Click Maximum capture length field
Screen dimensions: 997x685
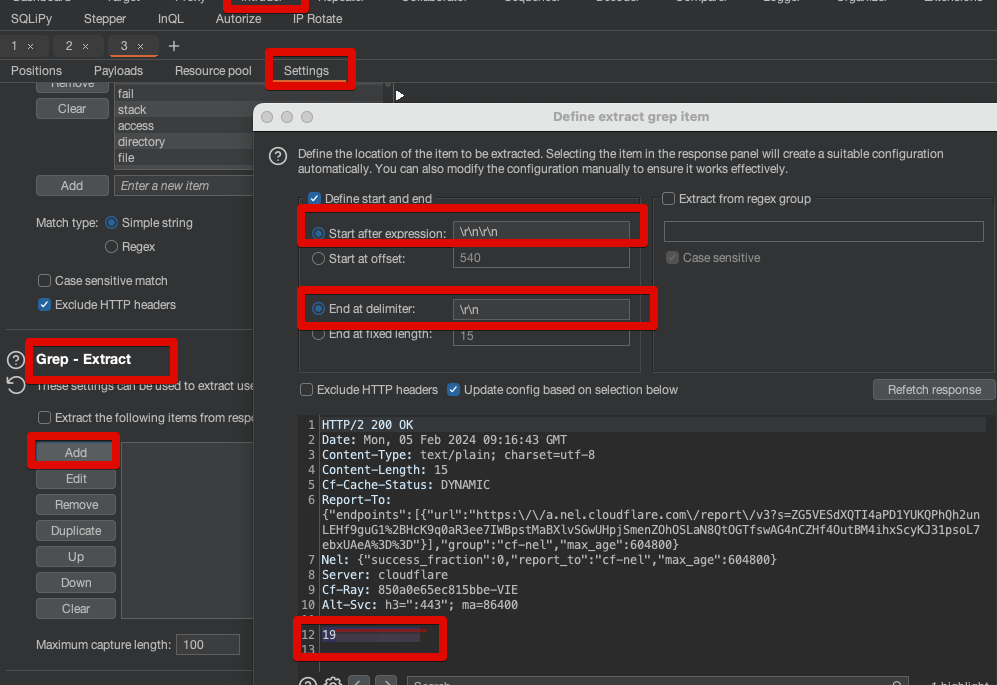point(208,644)
